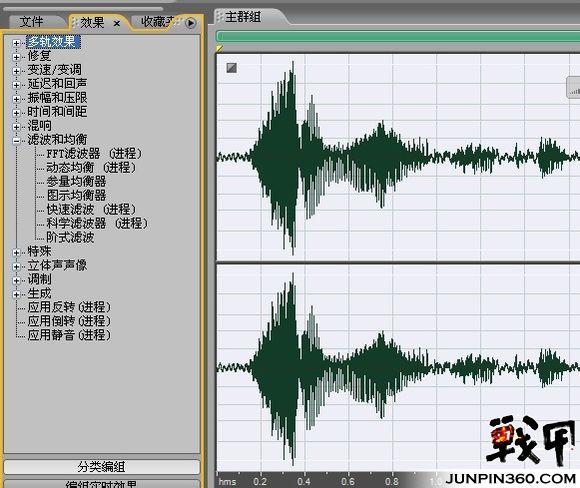The image size is (580, 488).
Task: Expand the 变速/变调 category
Action: coord(16,71)
